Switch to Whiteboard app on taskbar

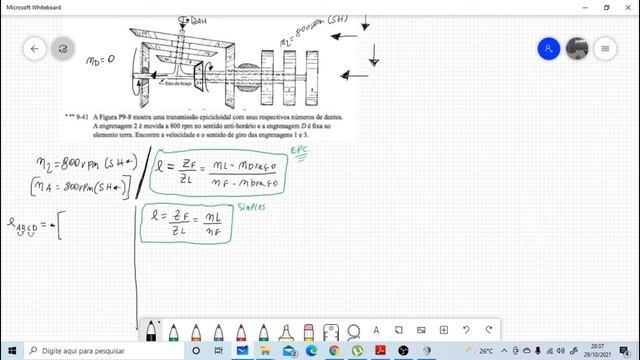tap(242, 351)
